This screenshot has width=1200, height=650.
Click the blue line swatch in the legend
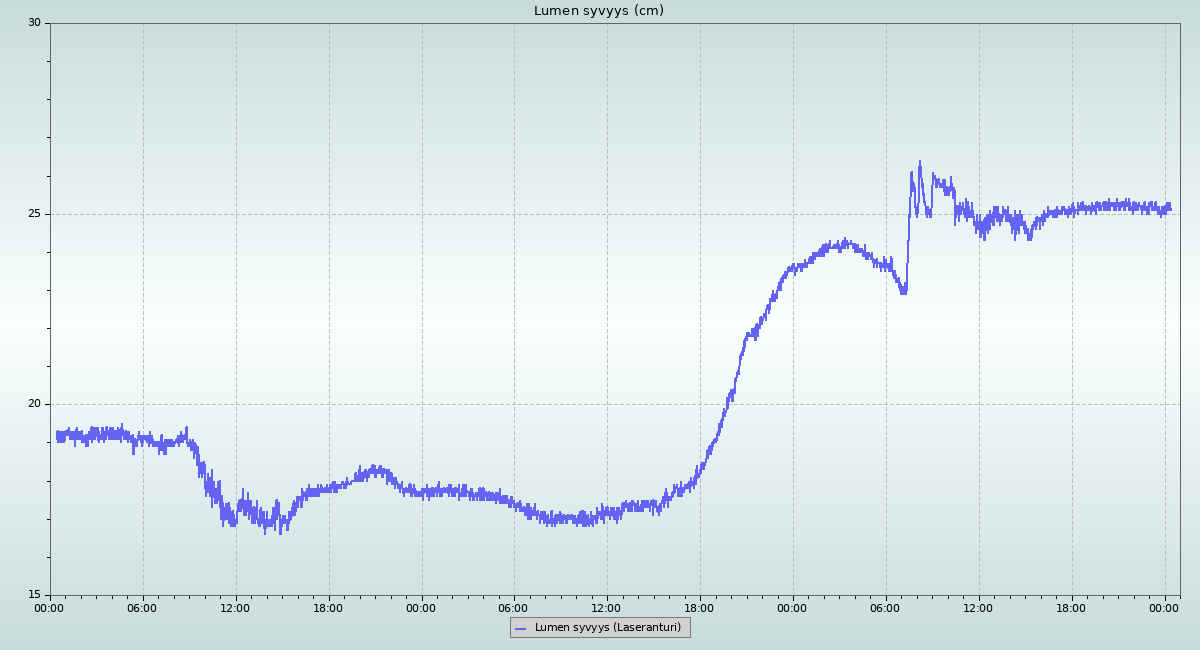point(520,628)
